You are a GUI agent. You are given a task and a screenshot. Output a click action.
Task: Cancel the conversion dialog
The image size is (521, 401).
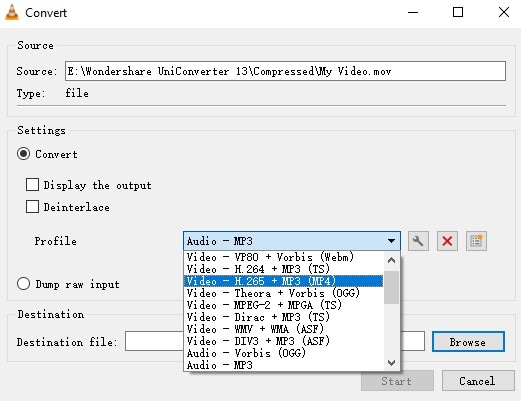coord(478,381)
